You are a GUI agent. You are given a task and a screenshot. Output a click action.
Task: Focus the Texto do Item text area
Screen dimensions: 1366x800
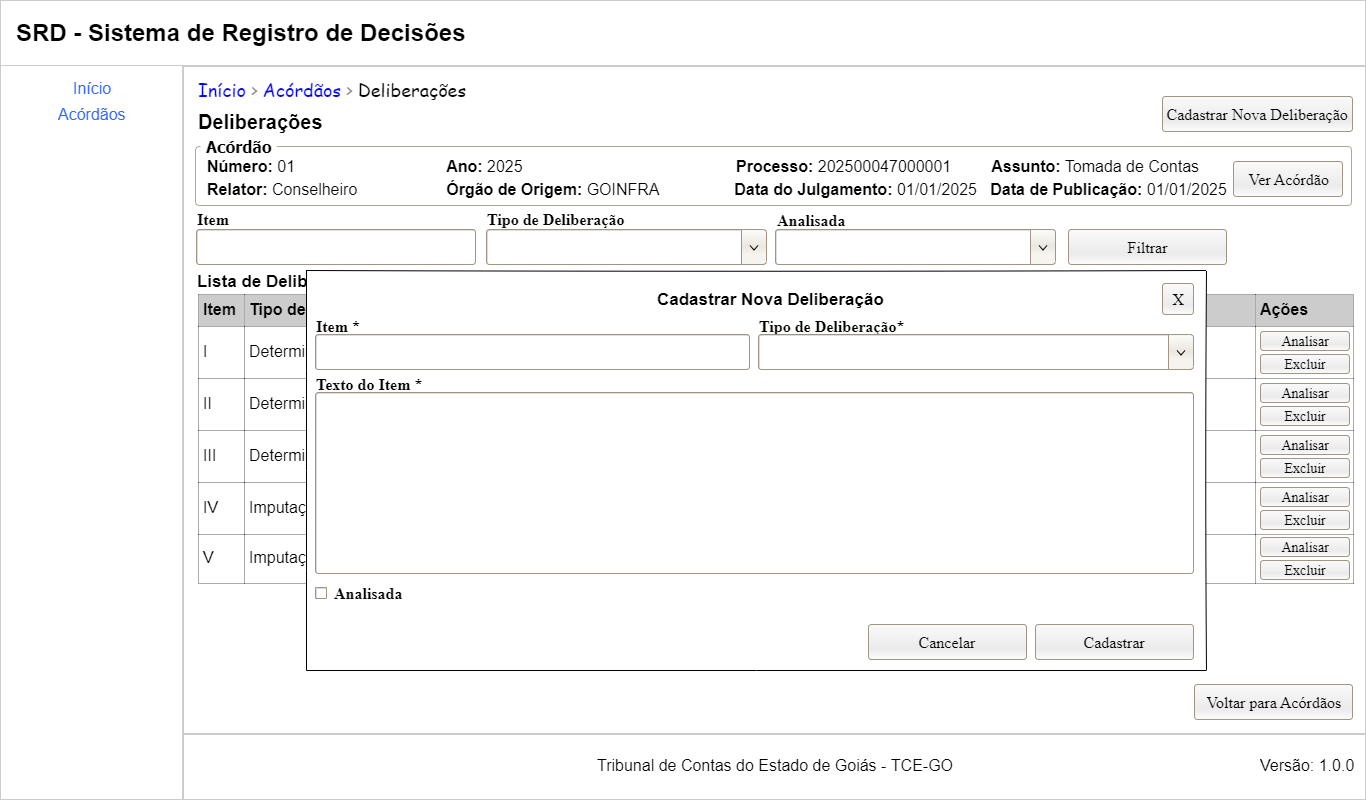pyautogui.click(x=754, y=483)
